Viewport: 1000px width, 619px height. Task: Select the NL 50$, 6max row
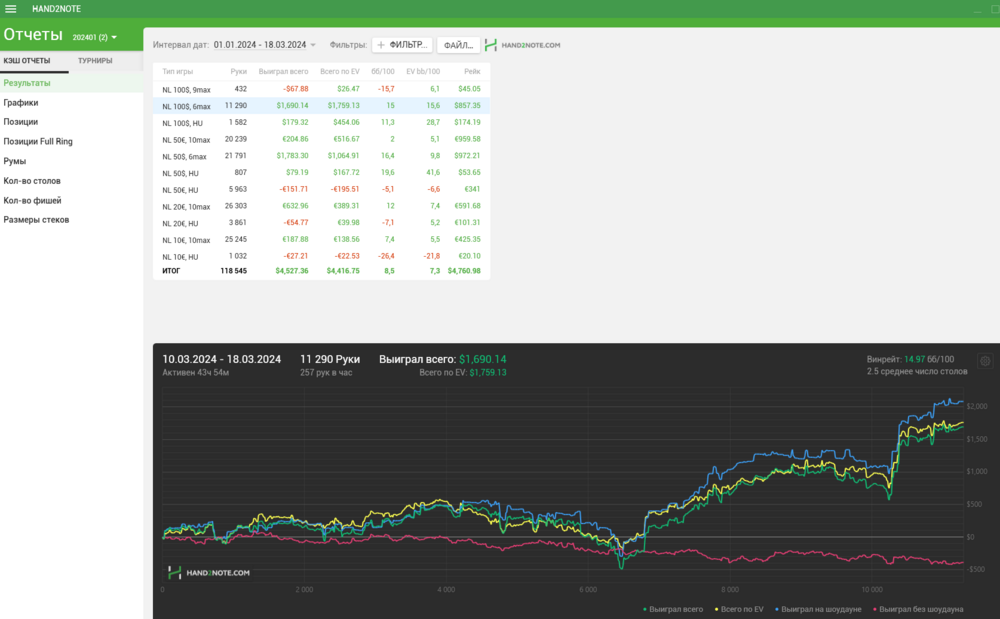321,156
